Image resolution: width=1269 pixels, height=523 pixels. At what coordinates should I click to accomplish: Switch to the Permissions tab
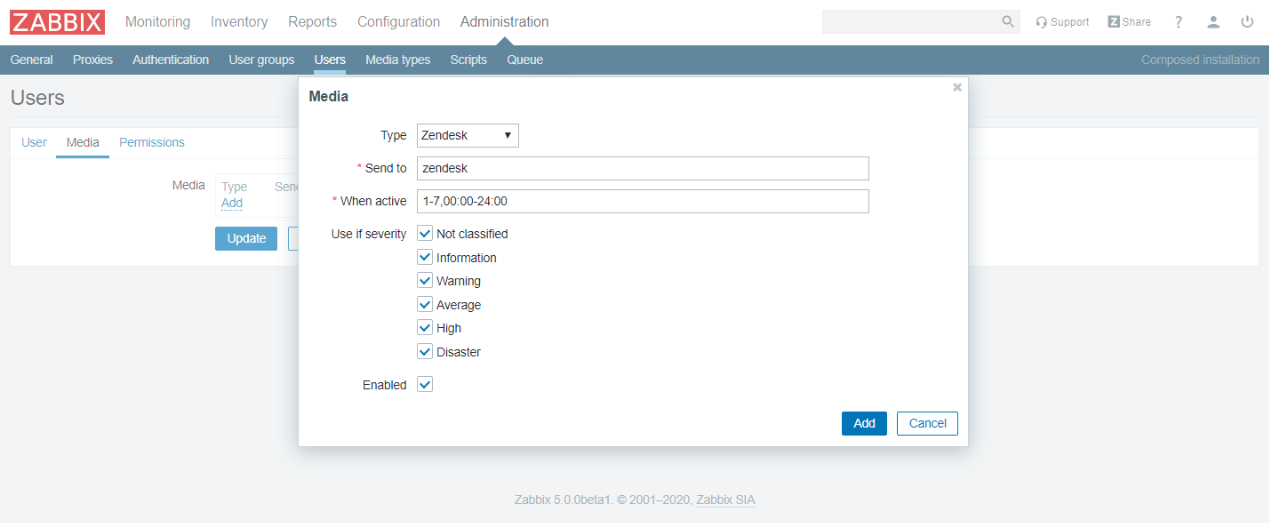(x=152, y=143)
